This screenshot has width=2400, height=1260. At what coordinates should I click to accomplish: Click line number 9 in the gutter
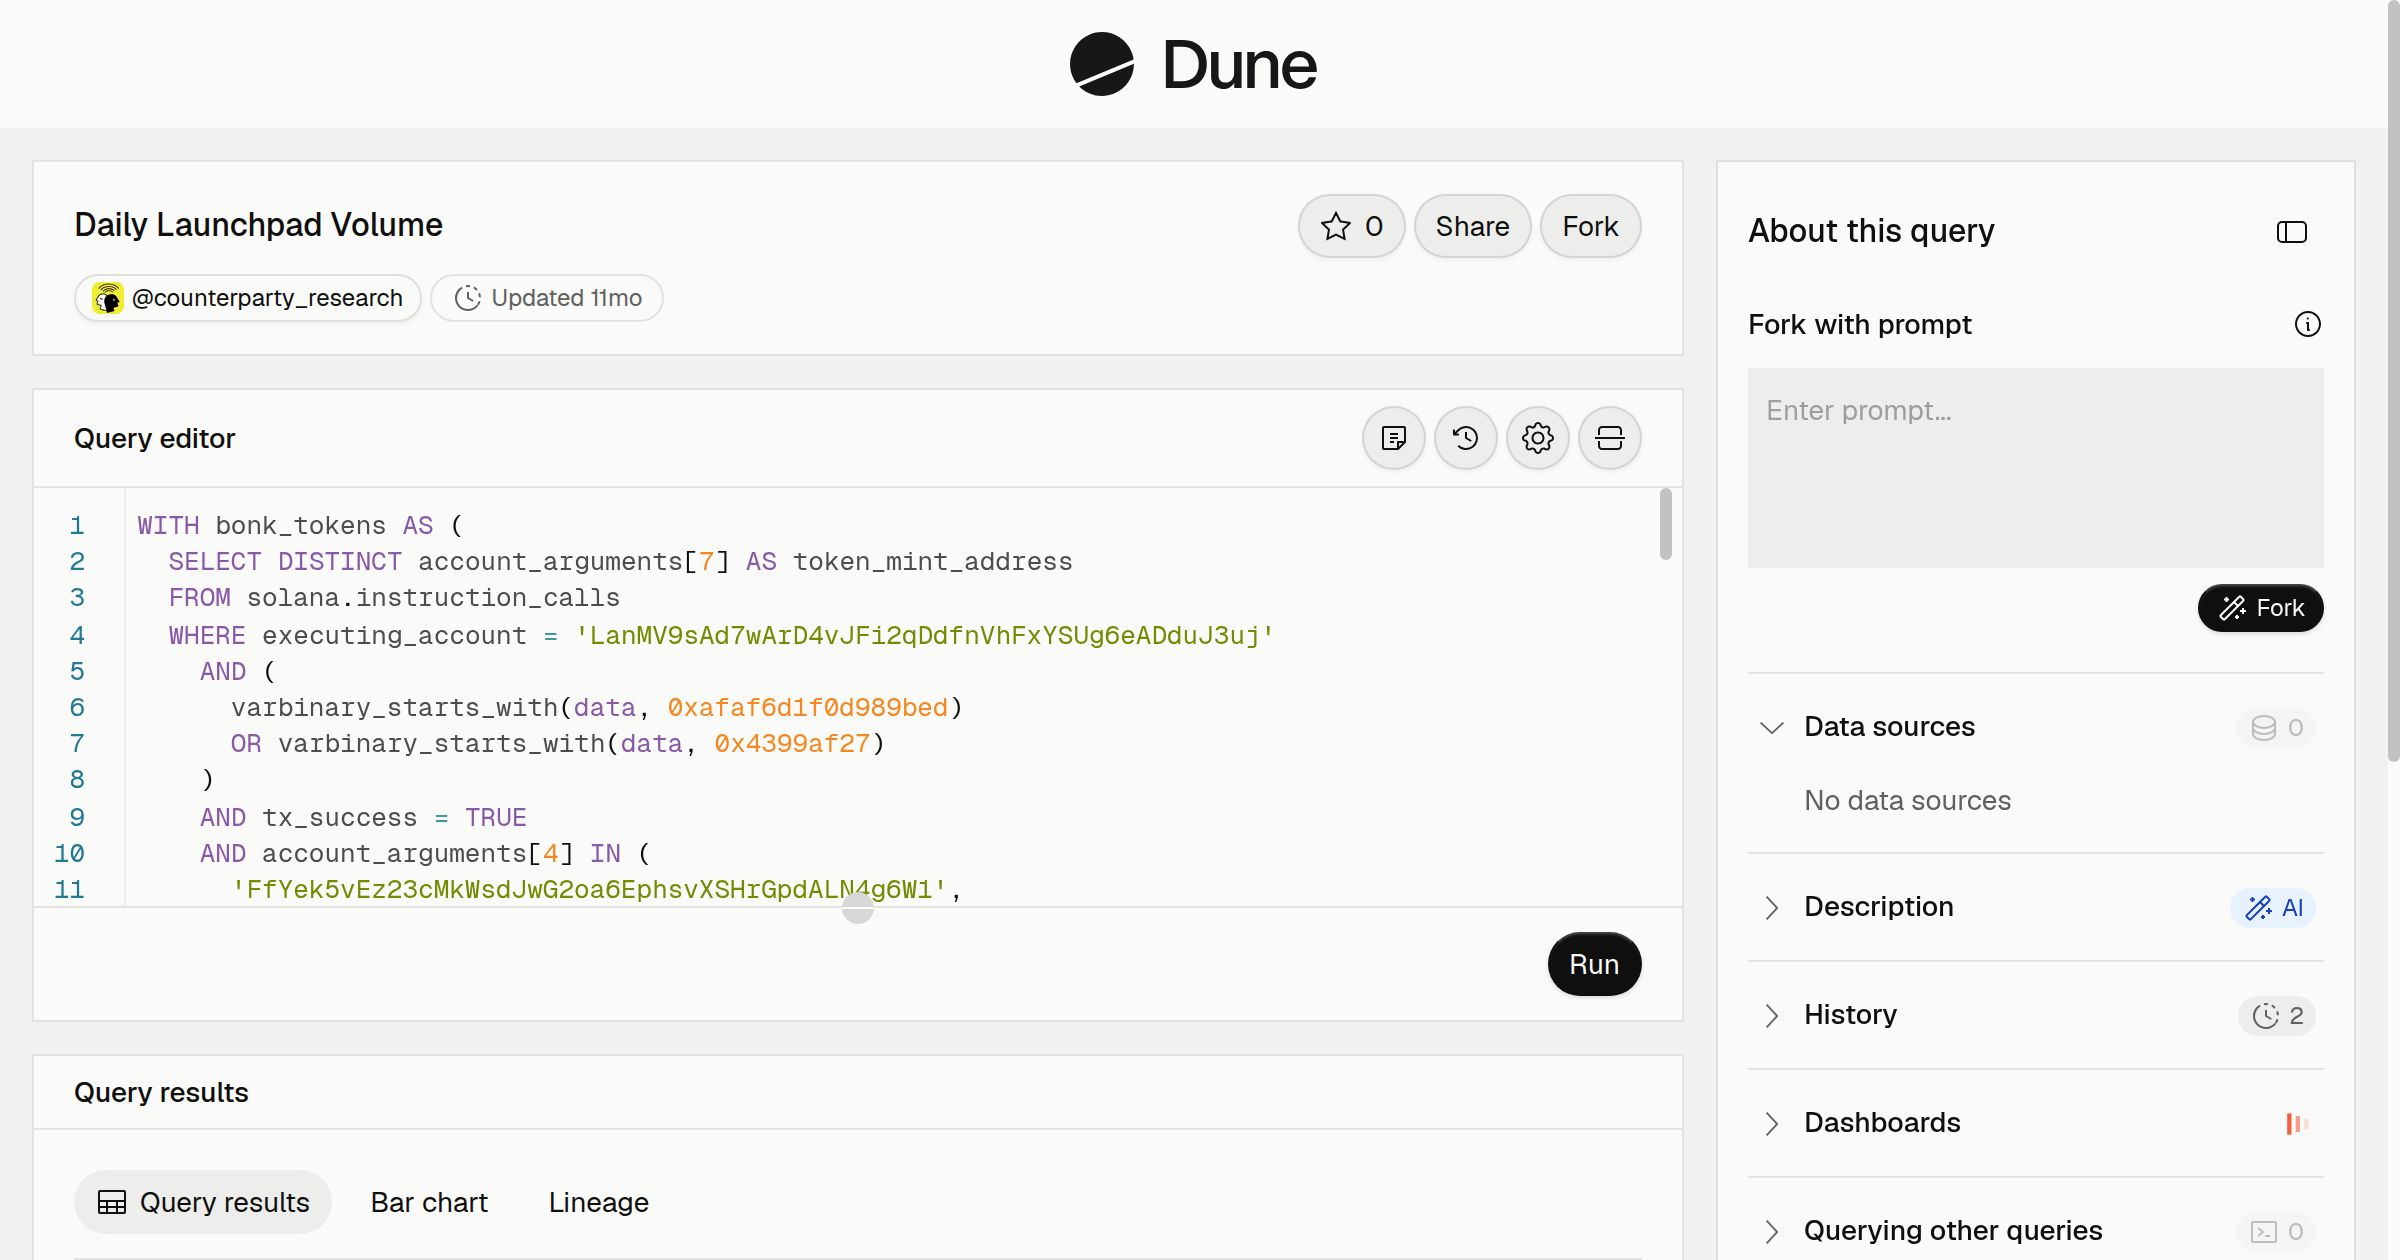click(x=77, y=818)
